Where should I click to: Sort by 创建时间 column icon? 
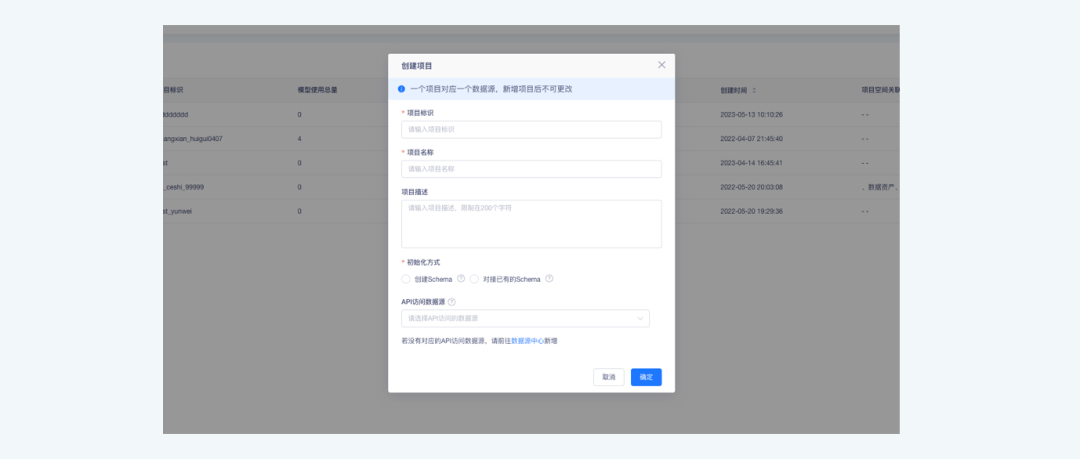click(x=754, y=90)
